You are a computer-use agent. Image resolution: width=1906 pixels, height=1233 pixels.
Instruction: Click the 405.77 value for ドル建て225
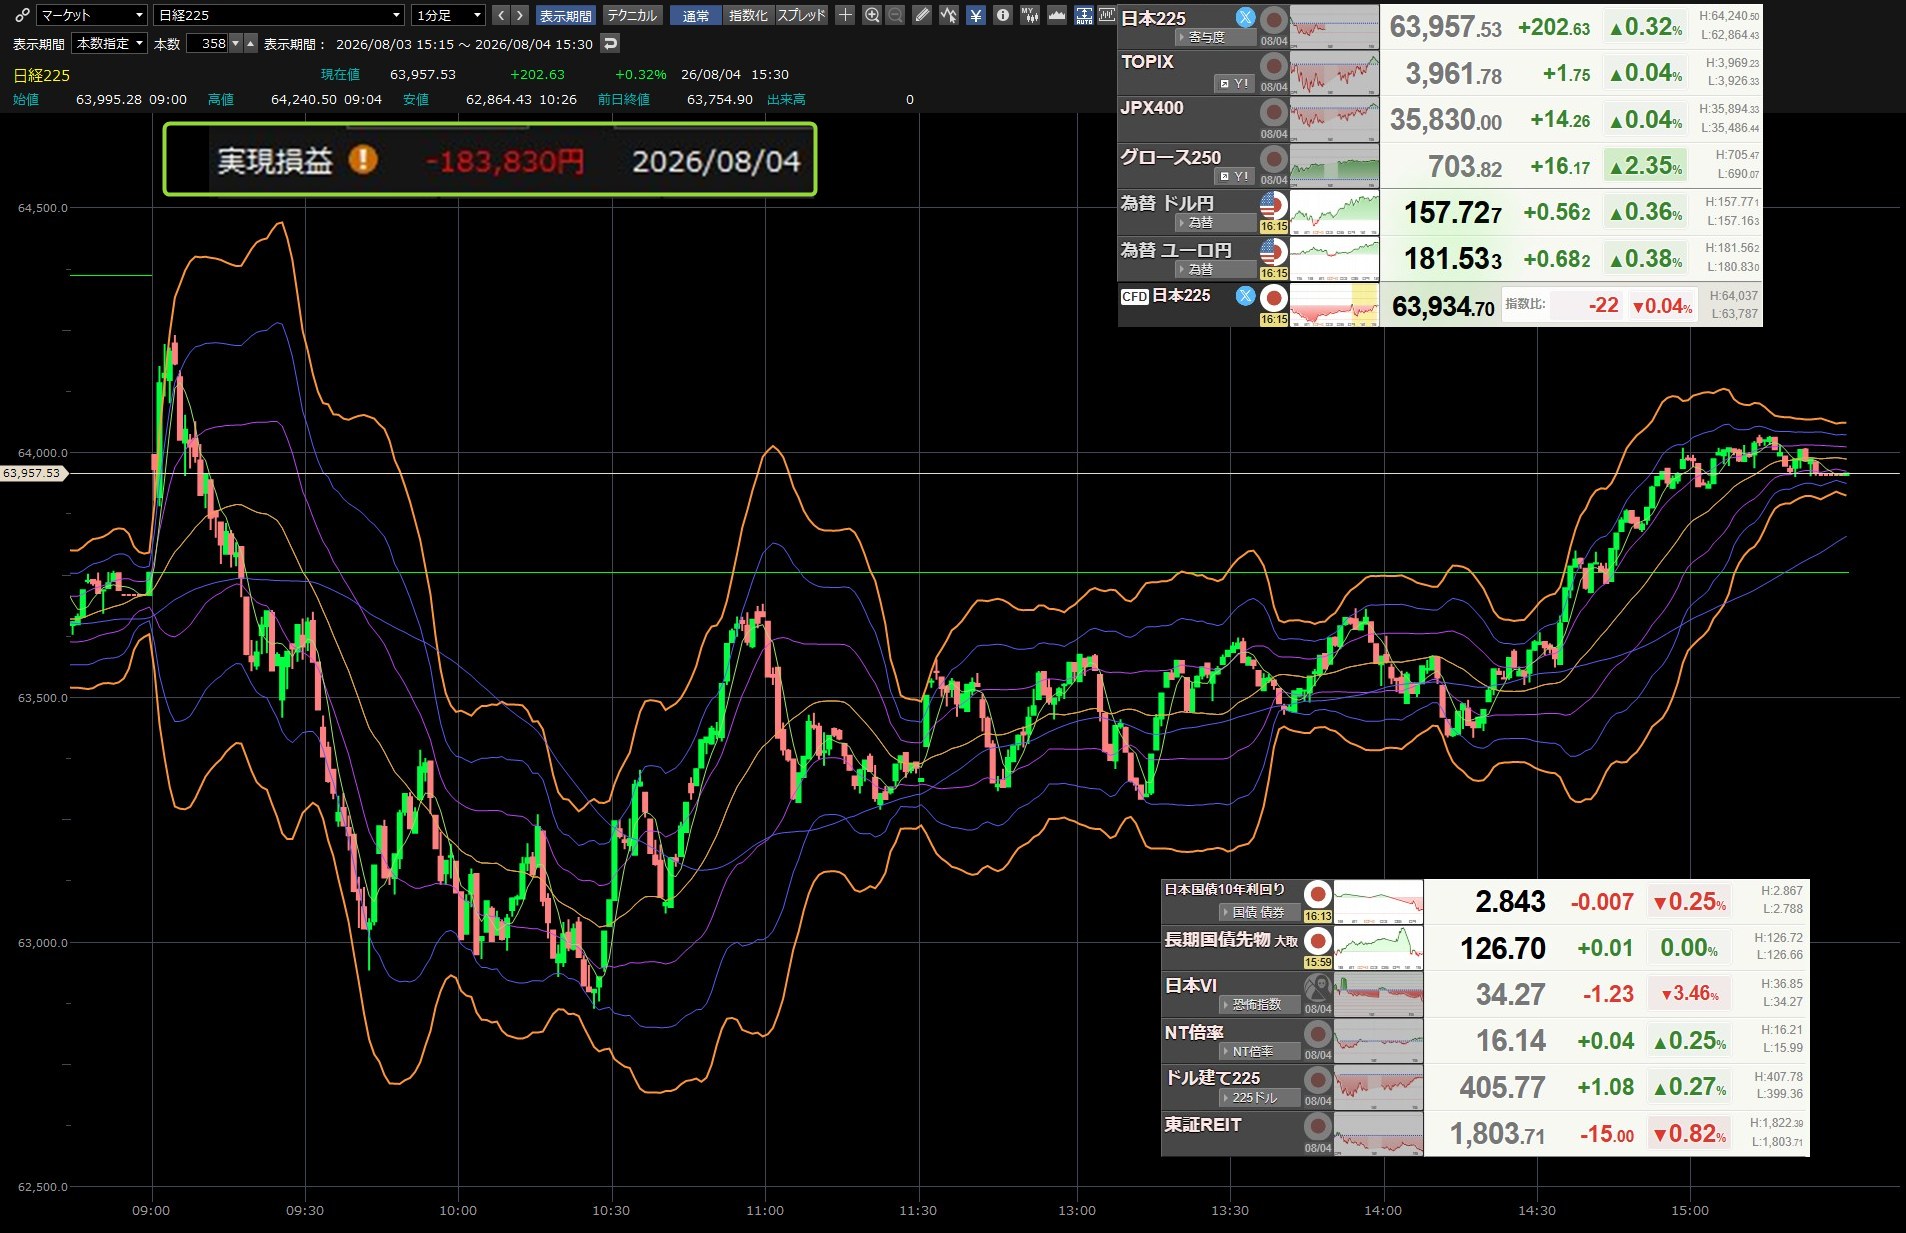pos(1503,1087)
